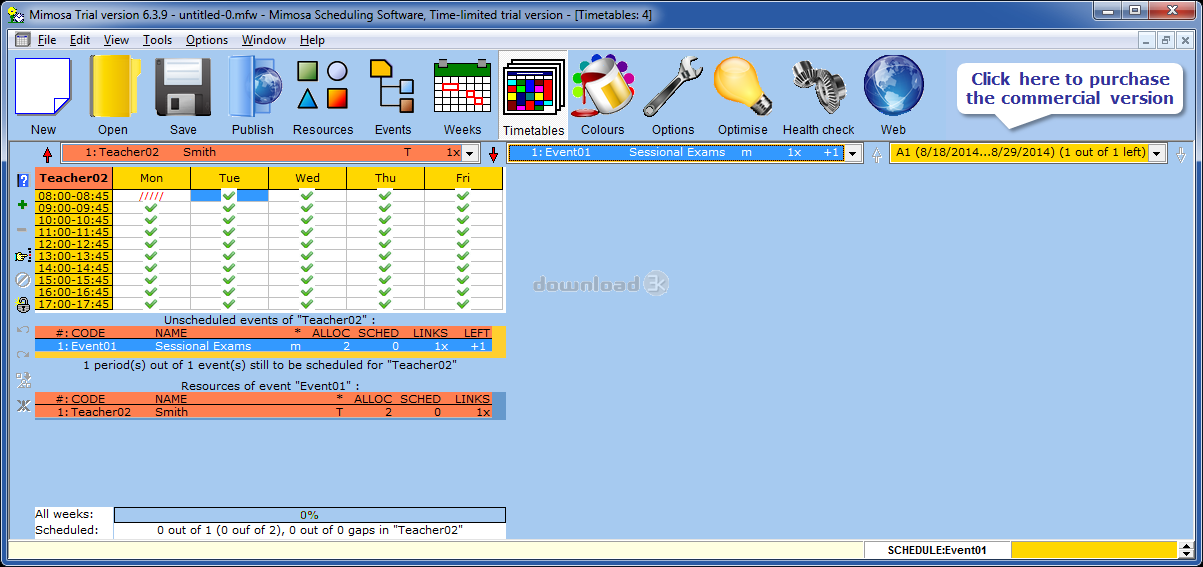Image resolution: width=1203 pixels, height=567 pixels.
Task: Click the red up arrow for previous resource
Action: click(x=47, y=154)
